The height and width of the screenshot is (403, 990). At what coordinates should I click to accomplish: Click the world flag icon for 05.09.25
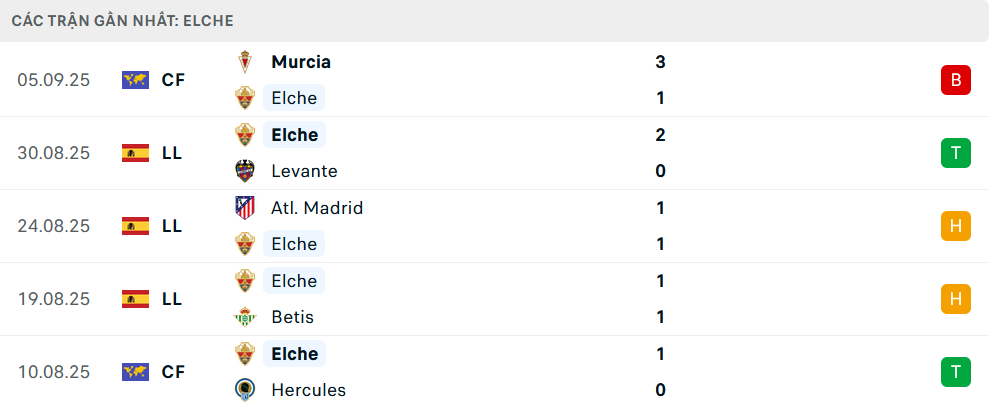[135, 80]
